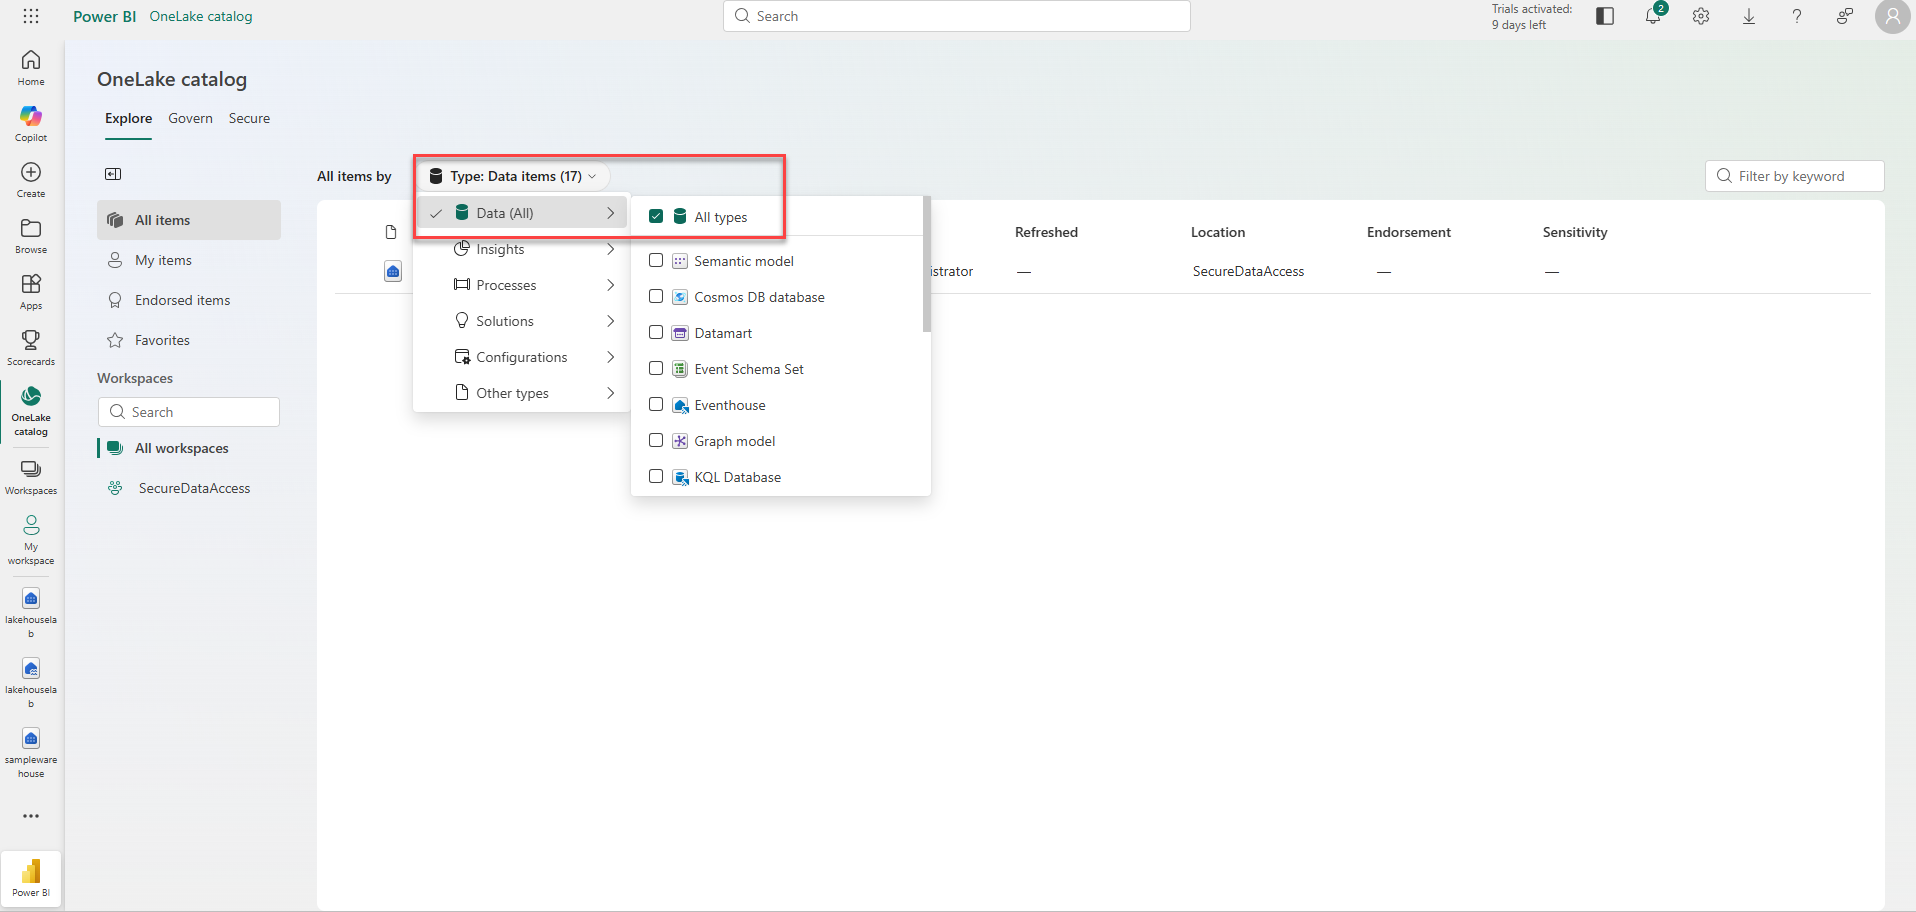Check the KQL Database checkbox
Screen dimensions: 1916x912
pos(656,476)
